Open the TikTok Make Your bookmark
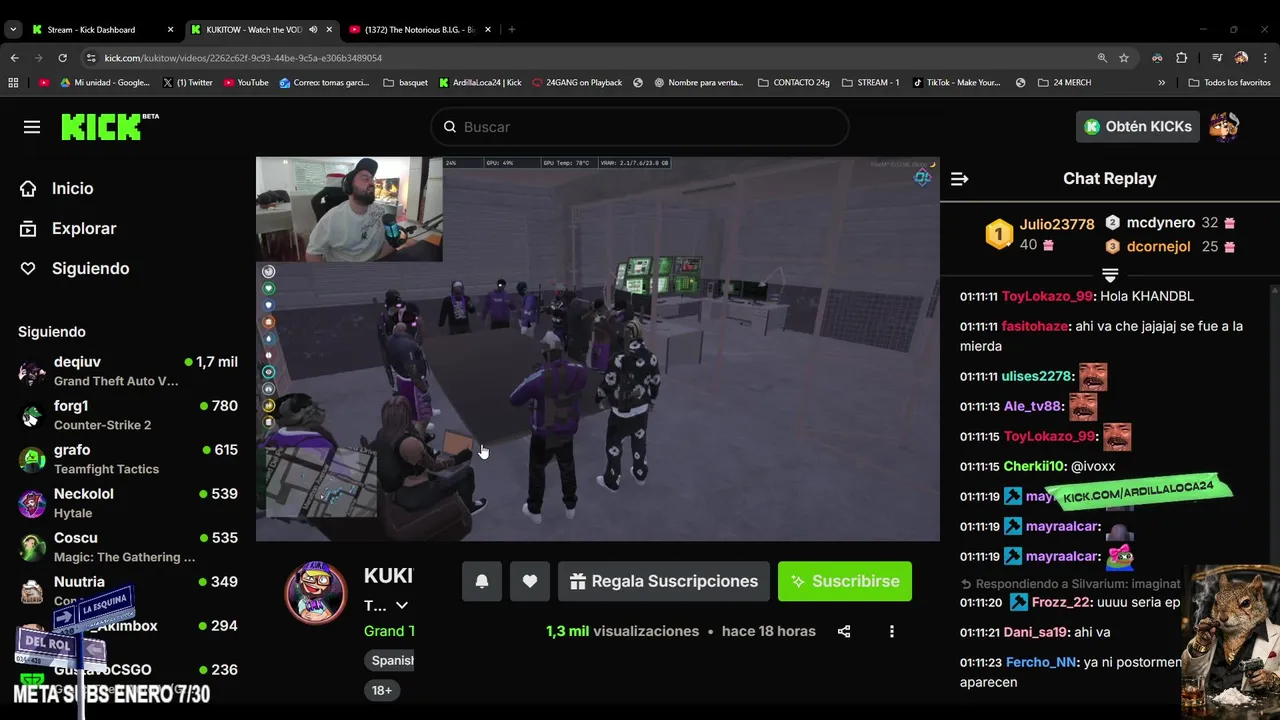This screenshot has width=1280, height=720. [957, 83]
